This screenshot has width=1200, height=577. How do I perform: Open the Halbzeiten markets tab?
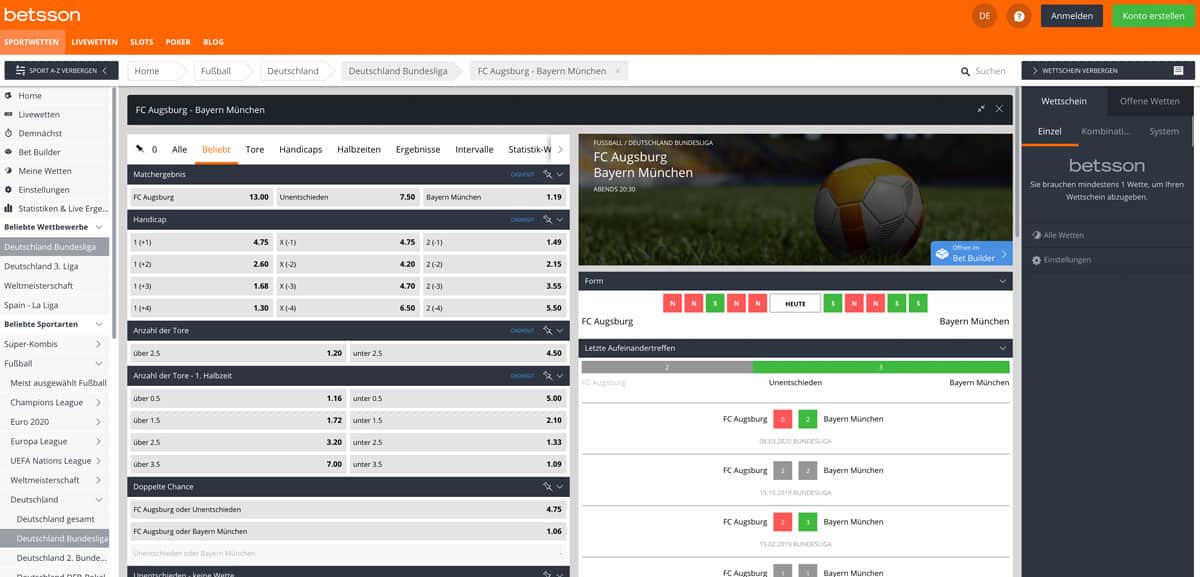tap(359, 149)
